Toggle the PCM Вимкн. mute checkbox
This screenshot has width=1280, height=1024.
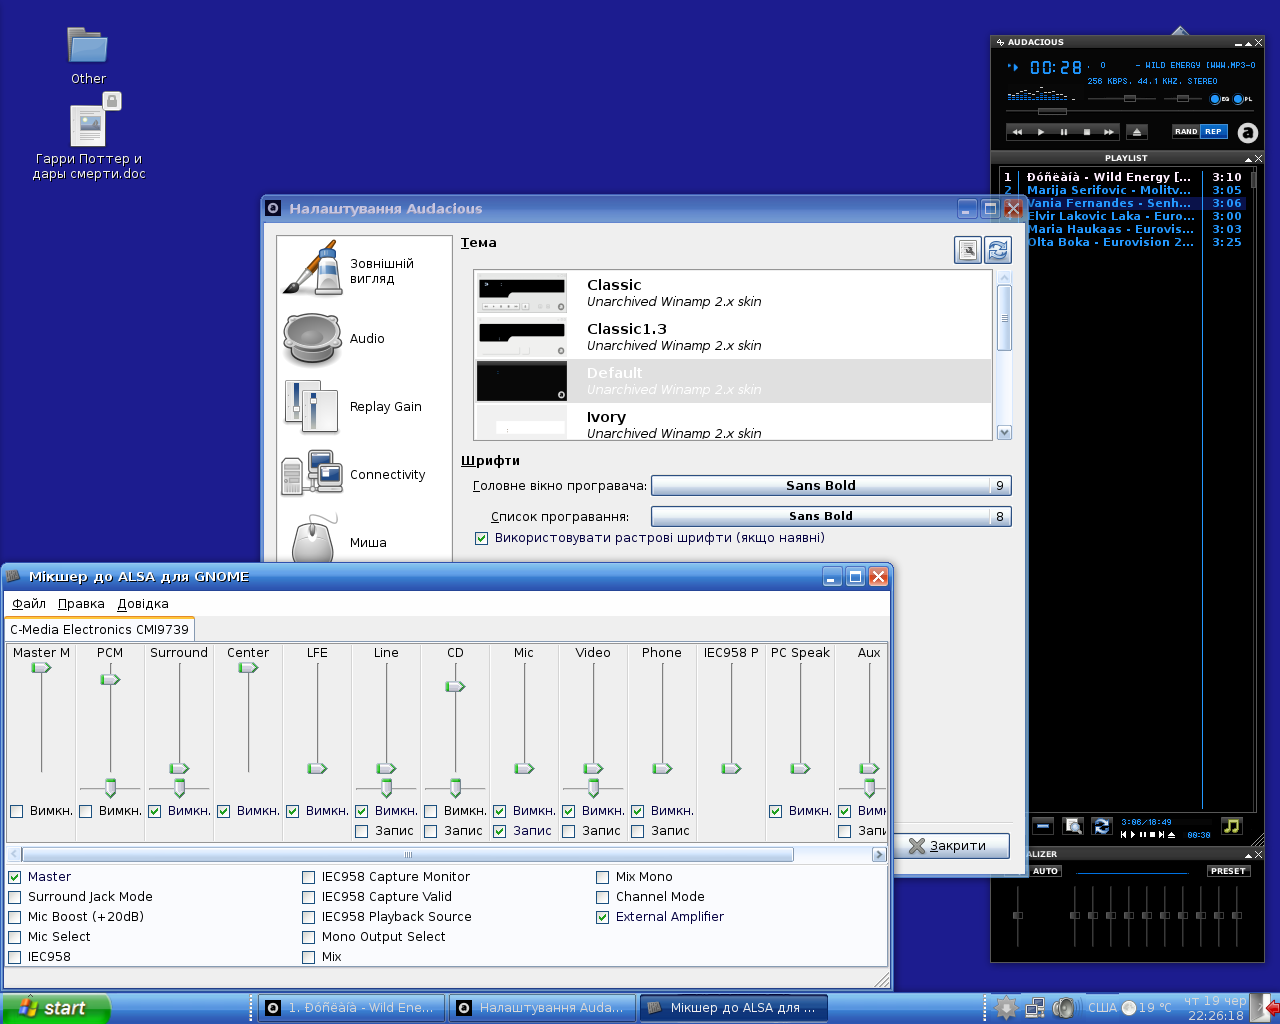pos(85,811)
